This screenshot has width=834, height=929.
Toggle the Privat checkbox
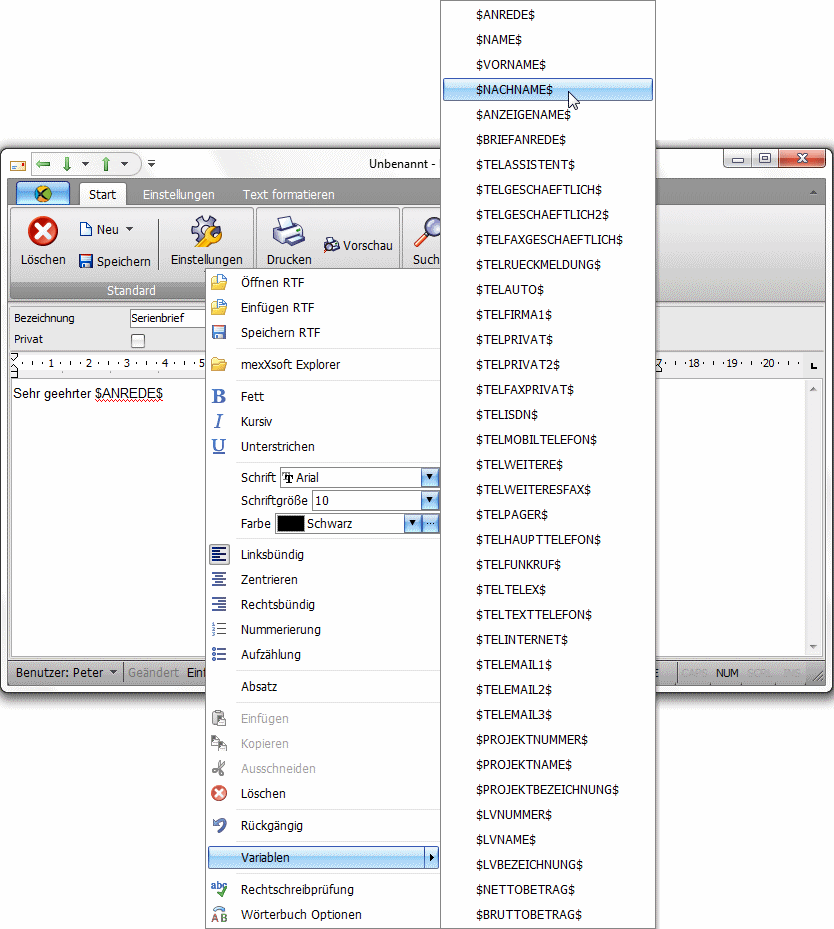[138, 340]
